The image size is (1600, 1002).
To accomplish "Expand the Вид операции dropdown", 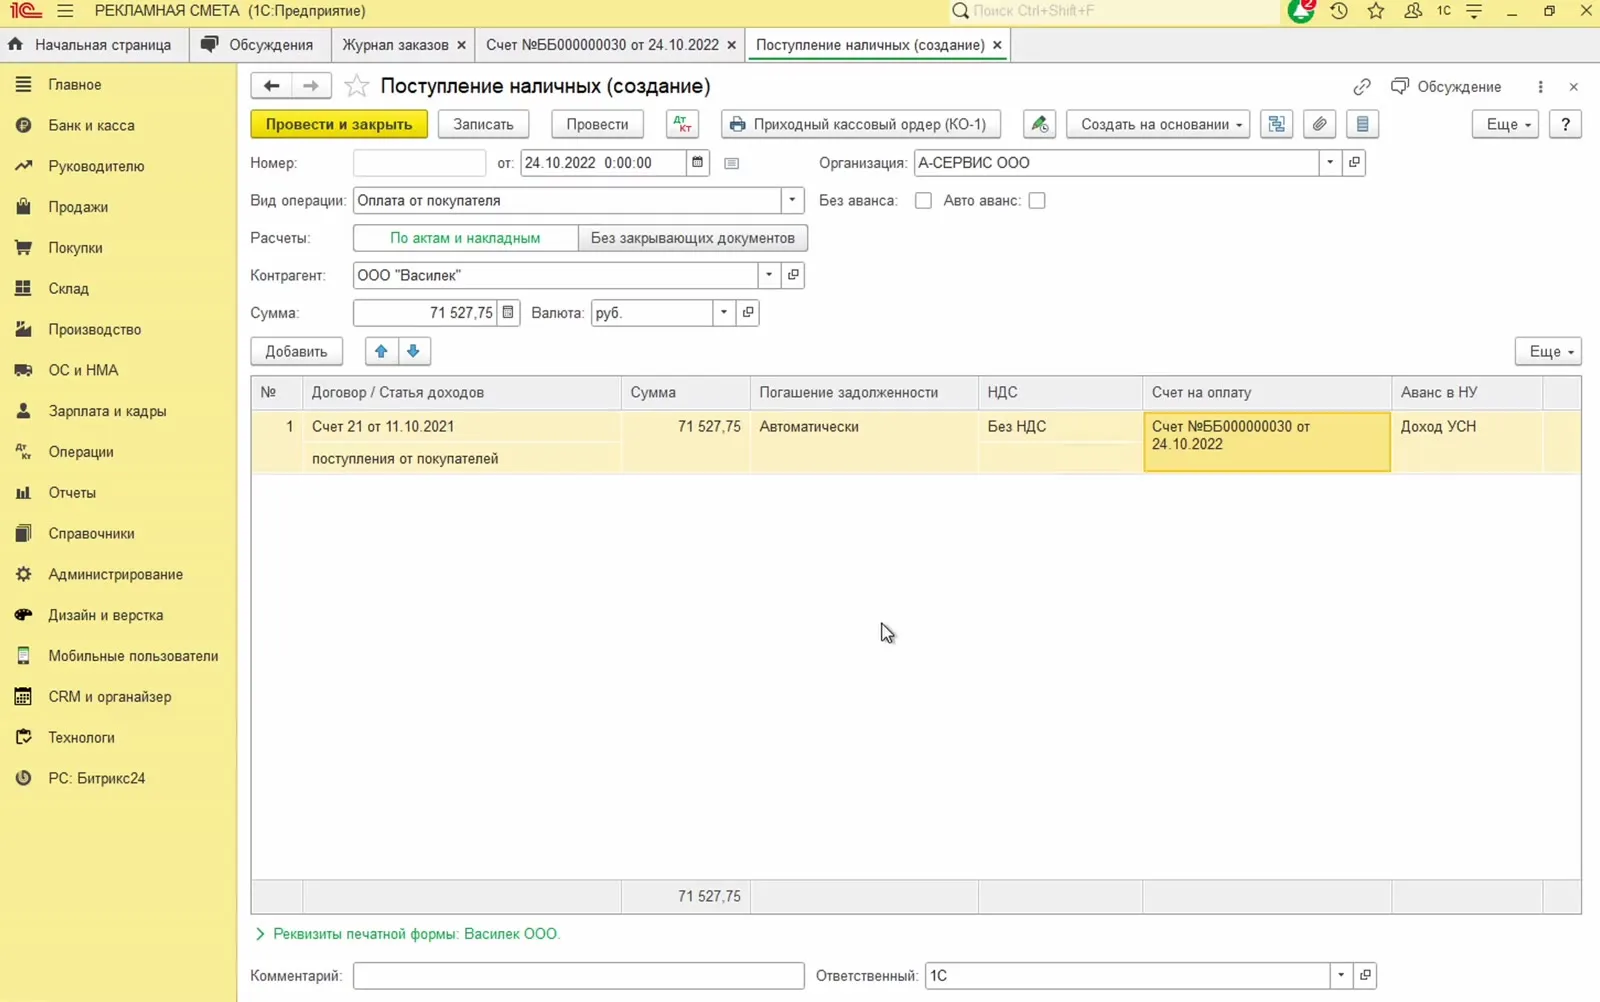I will 792,200.
